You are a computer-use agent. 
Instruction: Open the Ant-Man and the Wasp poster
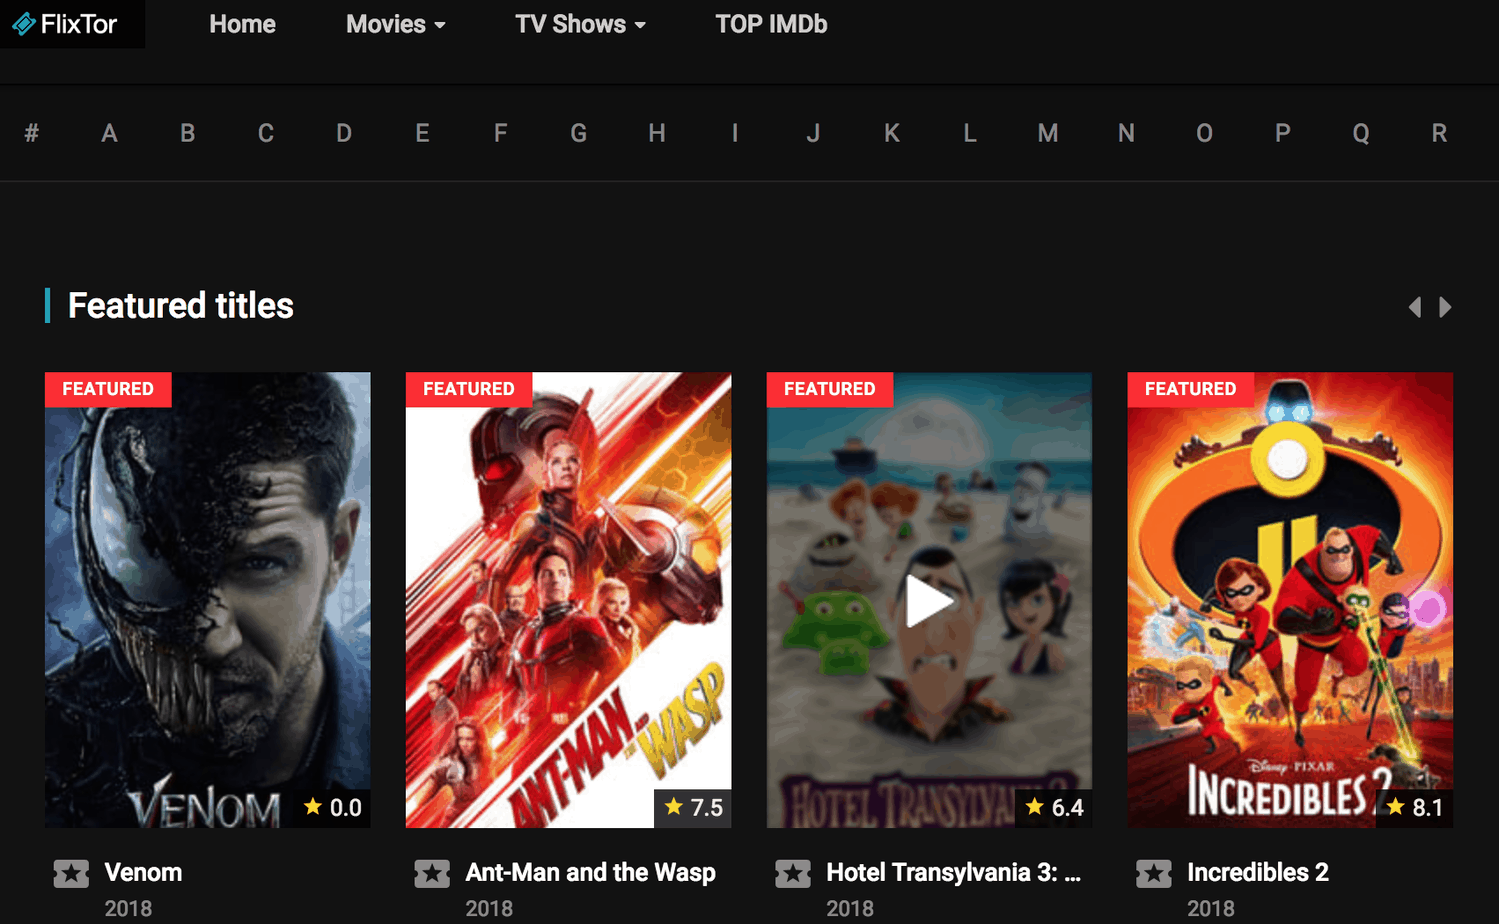pyautogui.click(x=568, y=600)
